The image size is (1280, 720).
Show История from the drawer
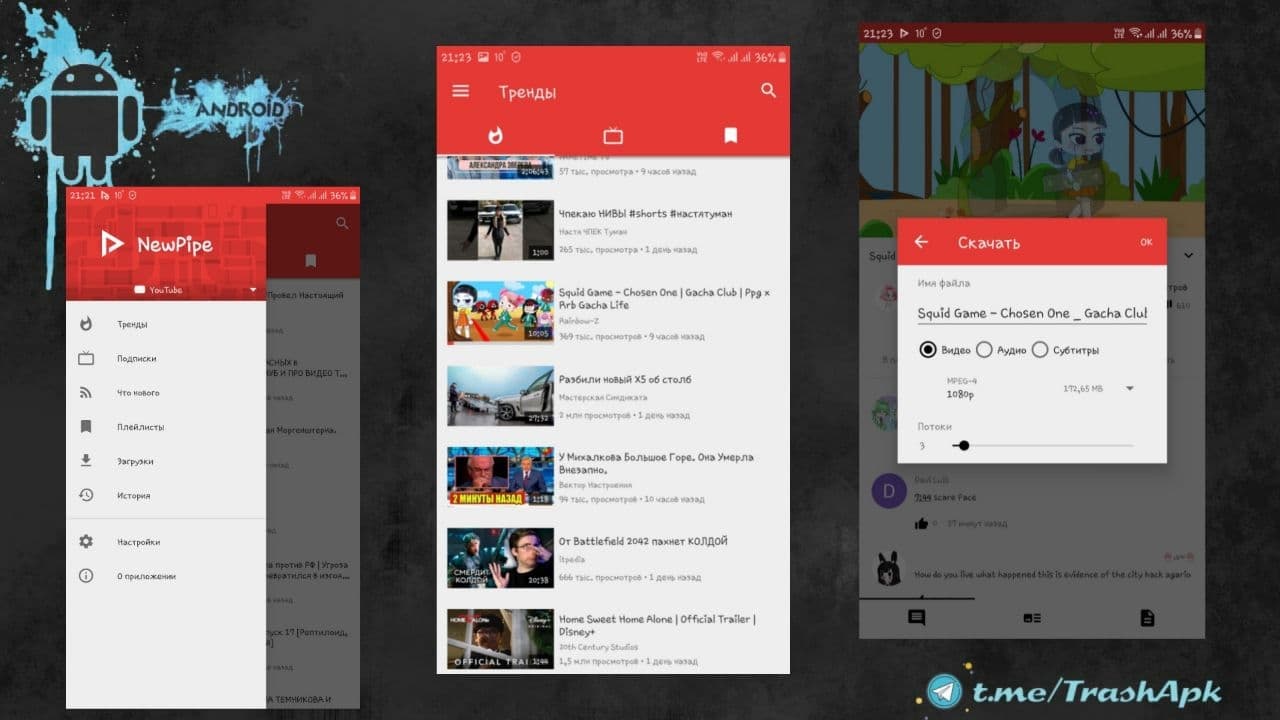click(166, 495)
